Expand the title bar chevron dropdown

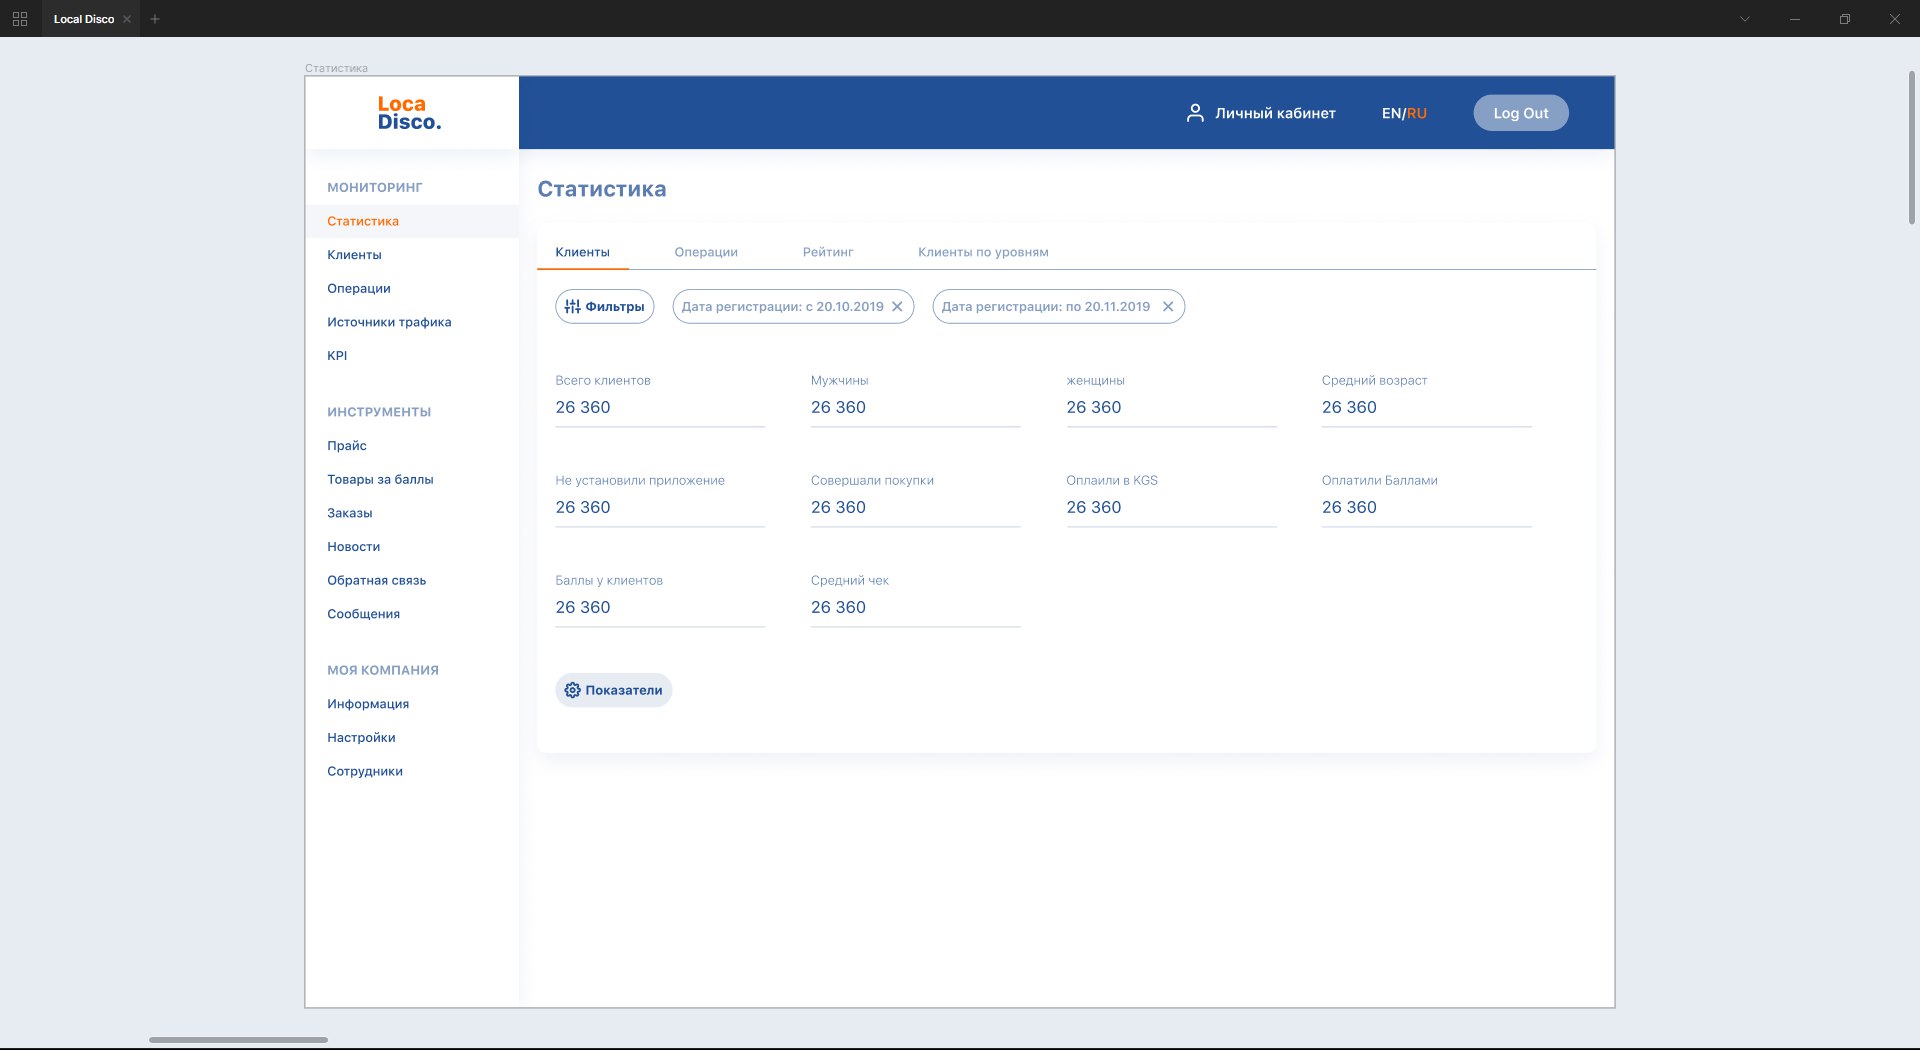(x=1744, y=19)
